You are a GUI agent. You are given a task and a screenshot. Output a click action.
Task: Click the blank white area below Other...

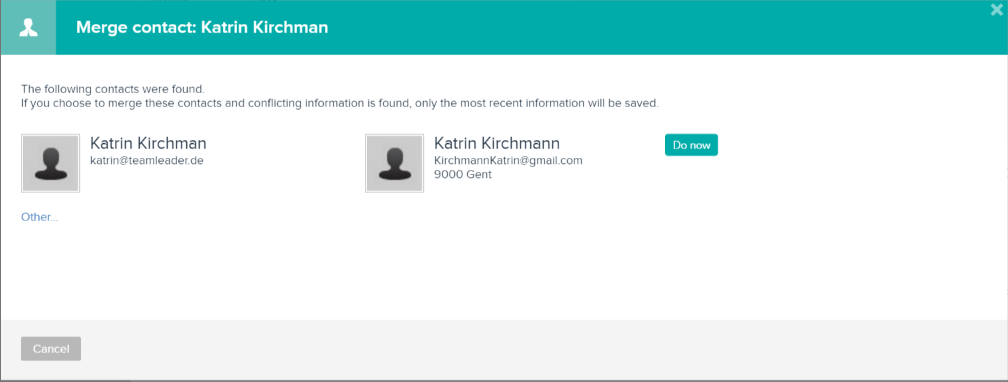pyautogui.click(x=501, y=270)
